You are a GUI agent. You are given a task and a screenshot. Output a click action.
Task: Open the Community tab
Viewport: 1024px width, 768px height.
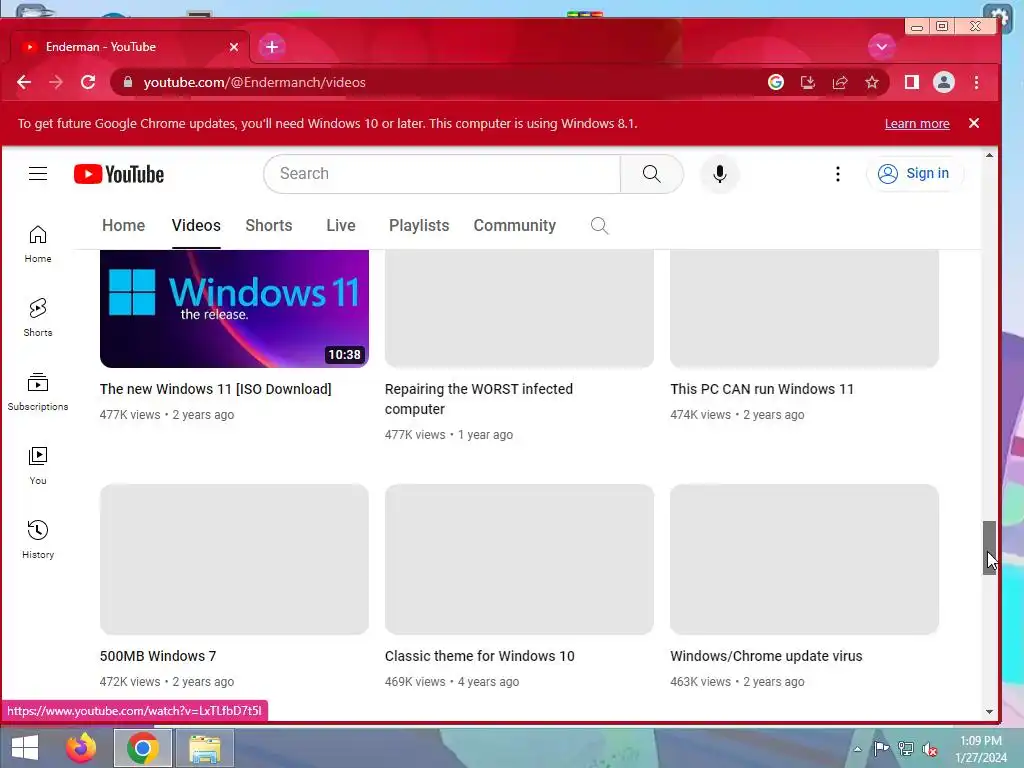(x=515, y=225)
